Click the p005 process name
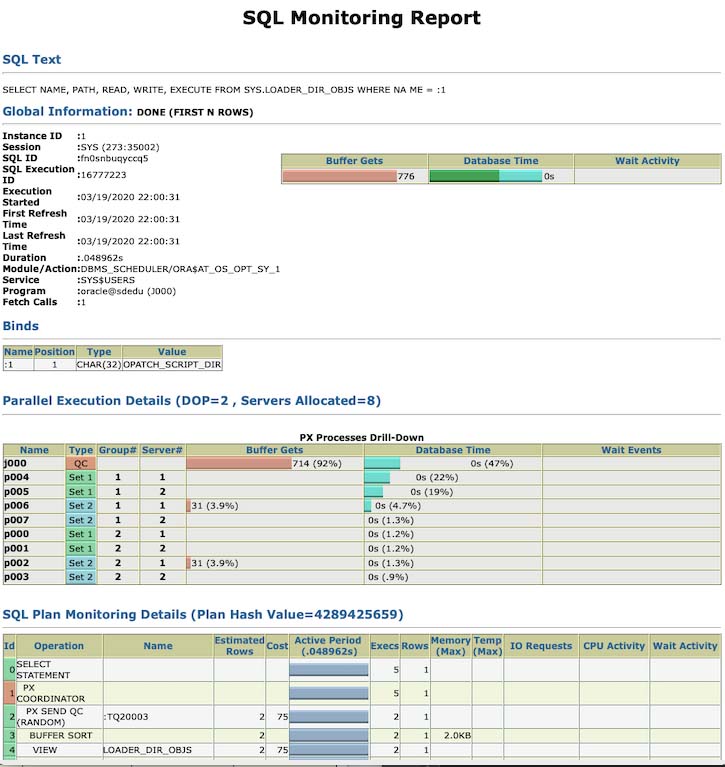The height and width of the screenshot is (767, 725). tap(17, 492)
